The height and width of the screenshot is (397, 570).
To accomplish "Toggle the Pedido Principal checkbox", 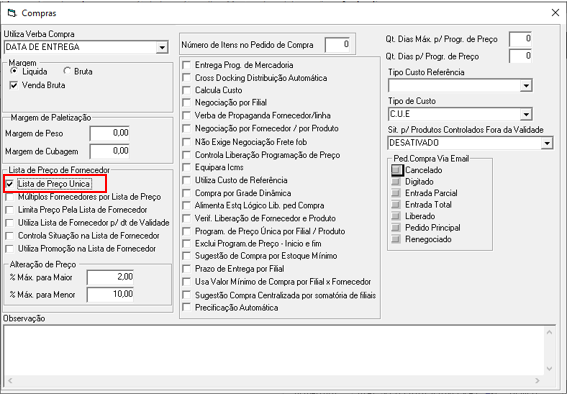I will pyautogui.click(x=396, y=228).
